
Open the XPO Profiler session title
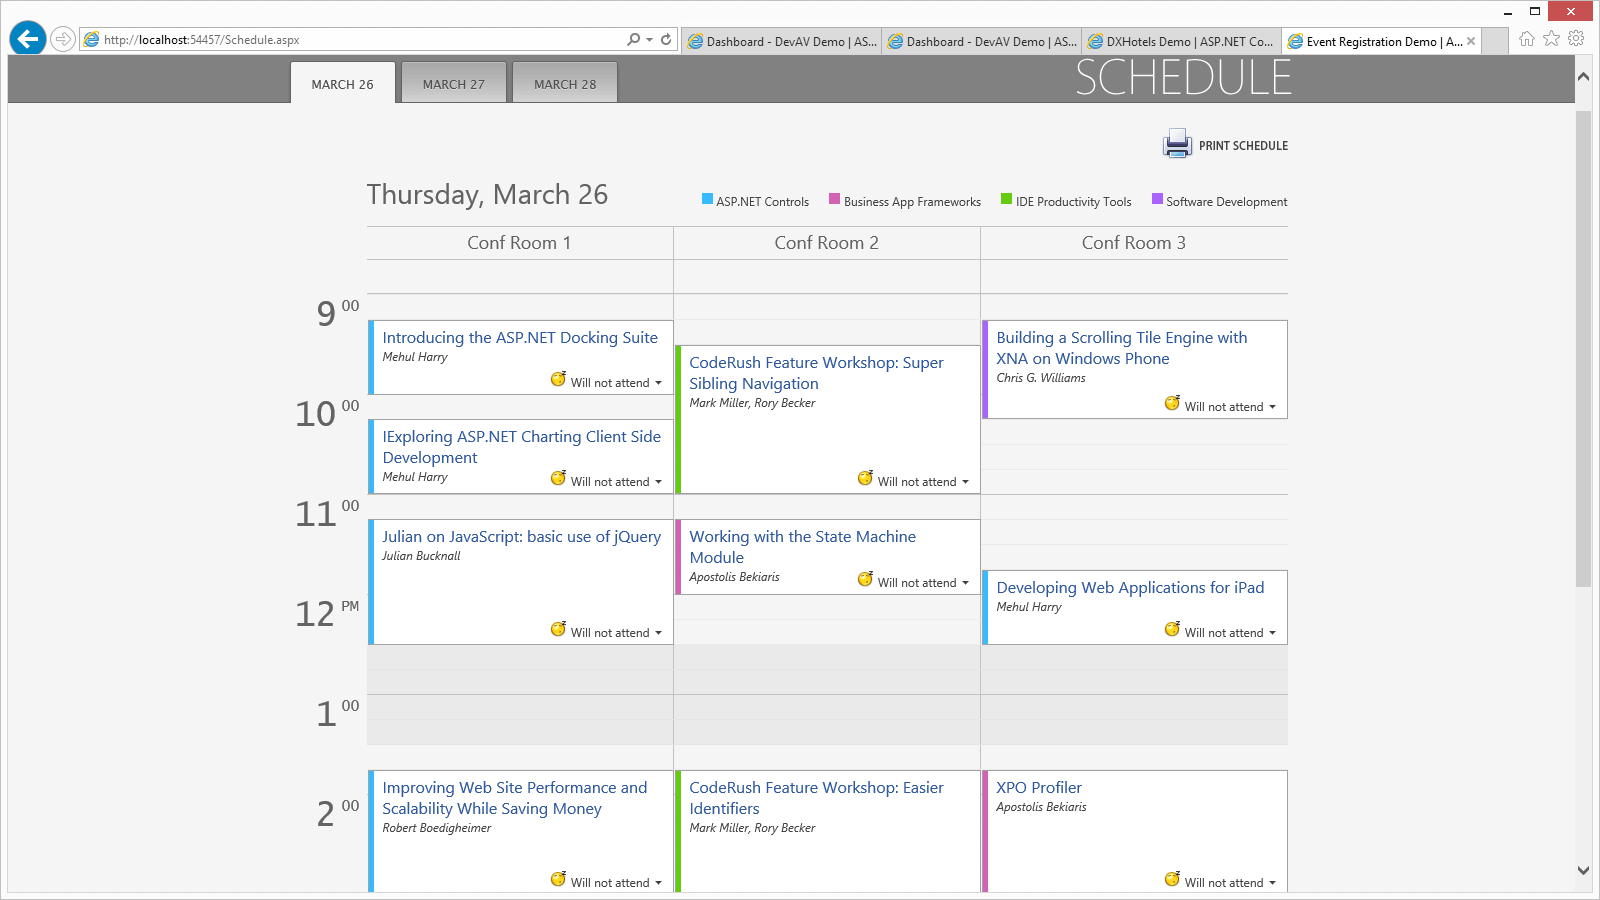[x=1039, y=788]
